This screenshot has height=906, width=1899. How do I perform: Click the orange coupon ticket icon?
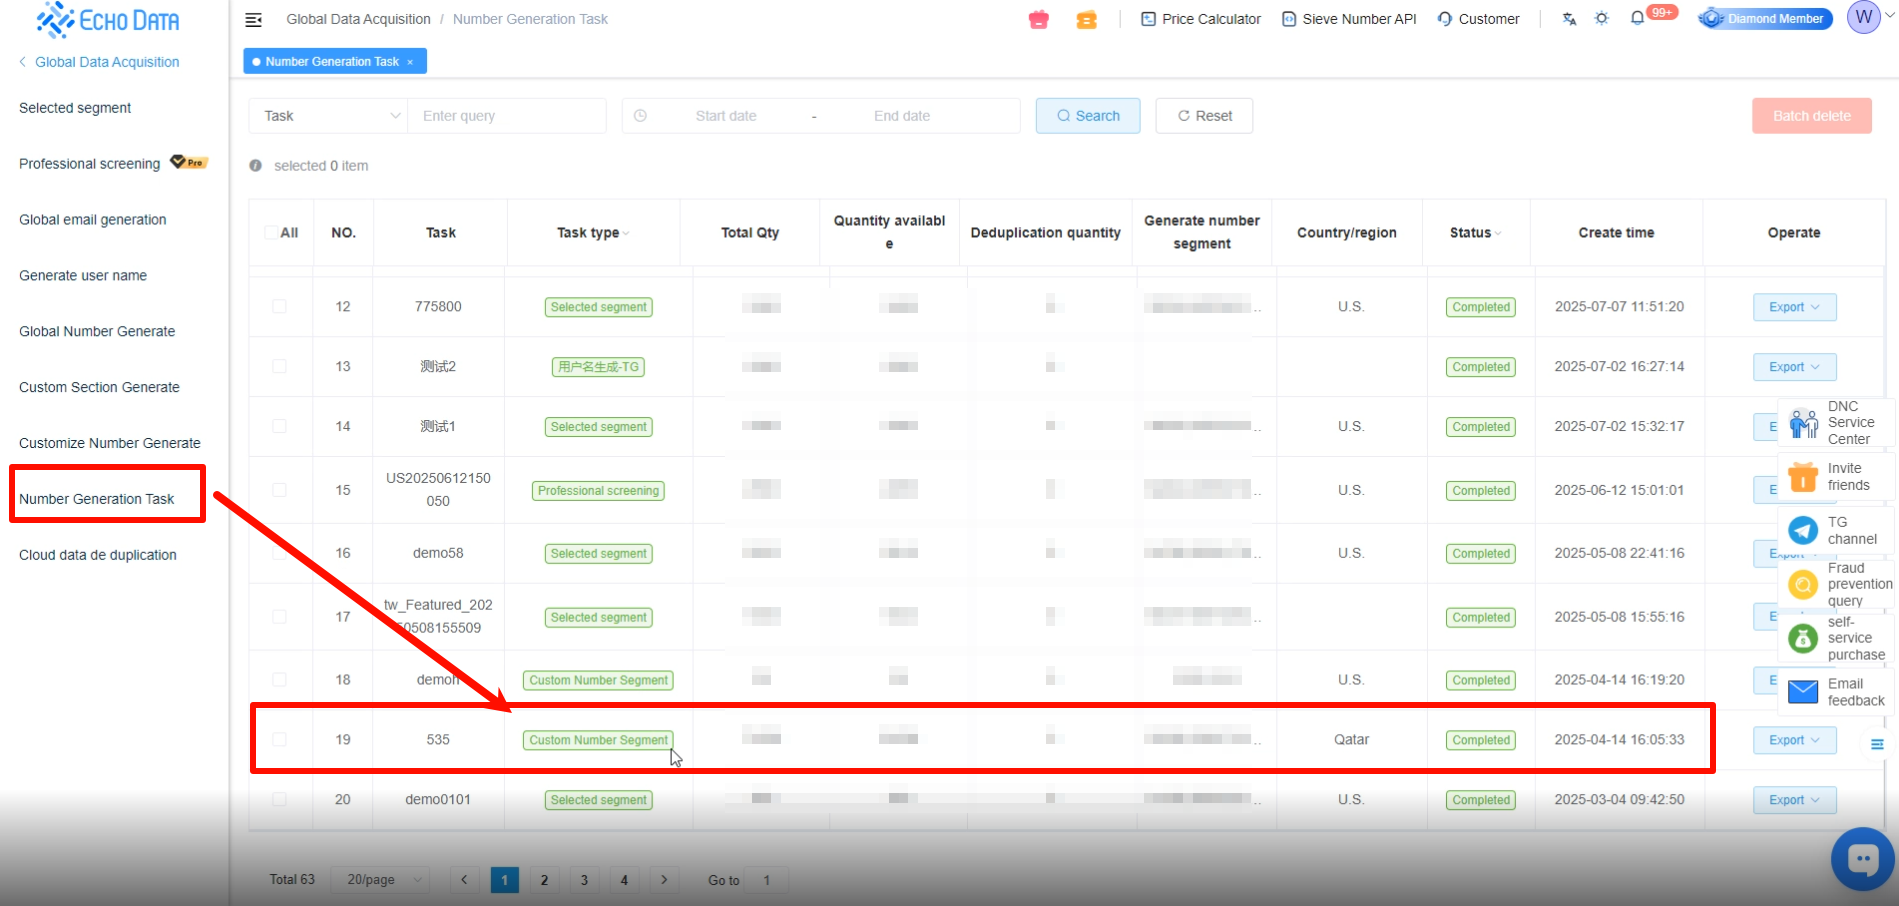coord(1086,19)
